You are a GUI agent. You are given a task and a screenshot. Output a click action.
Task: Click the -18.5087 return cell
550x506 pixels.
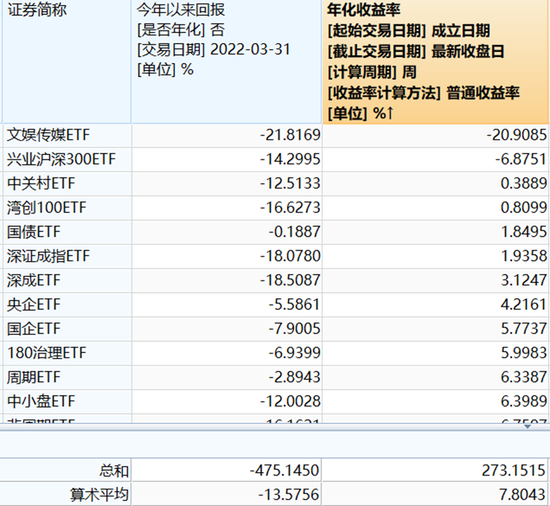click(227, 281)
